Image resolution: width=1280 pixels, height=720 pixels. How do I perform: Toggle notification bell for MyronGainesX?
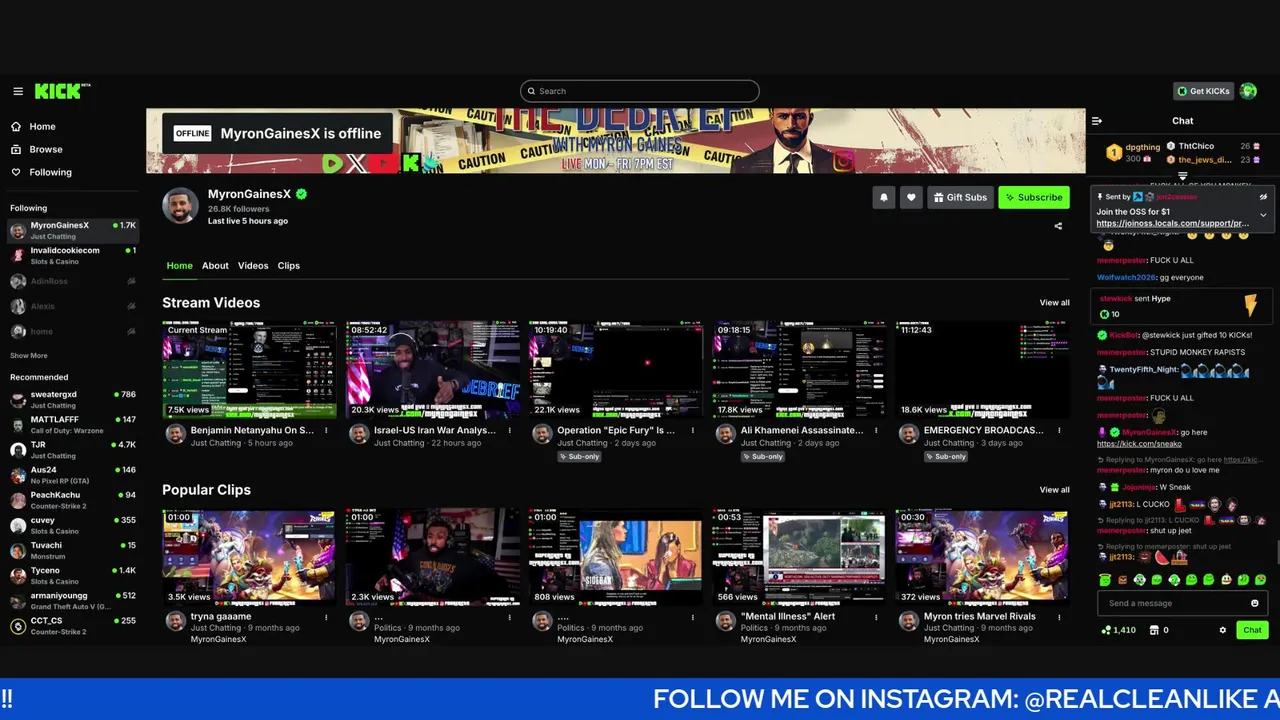tap(883, 198)
